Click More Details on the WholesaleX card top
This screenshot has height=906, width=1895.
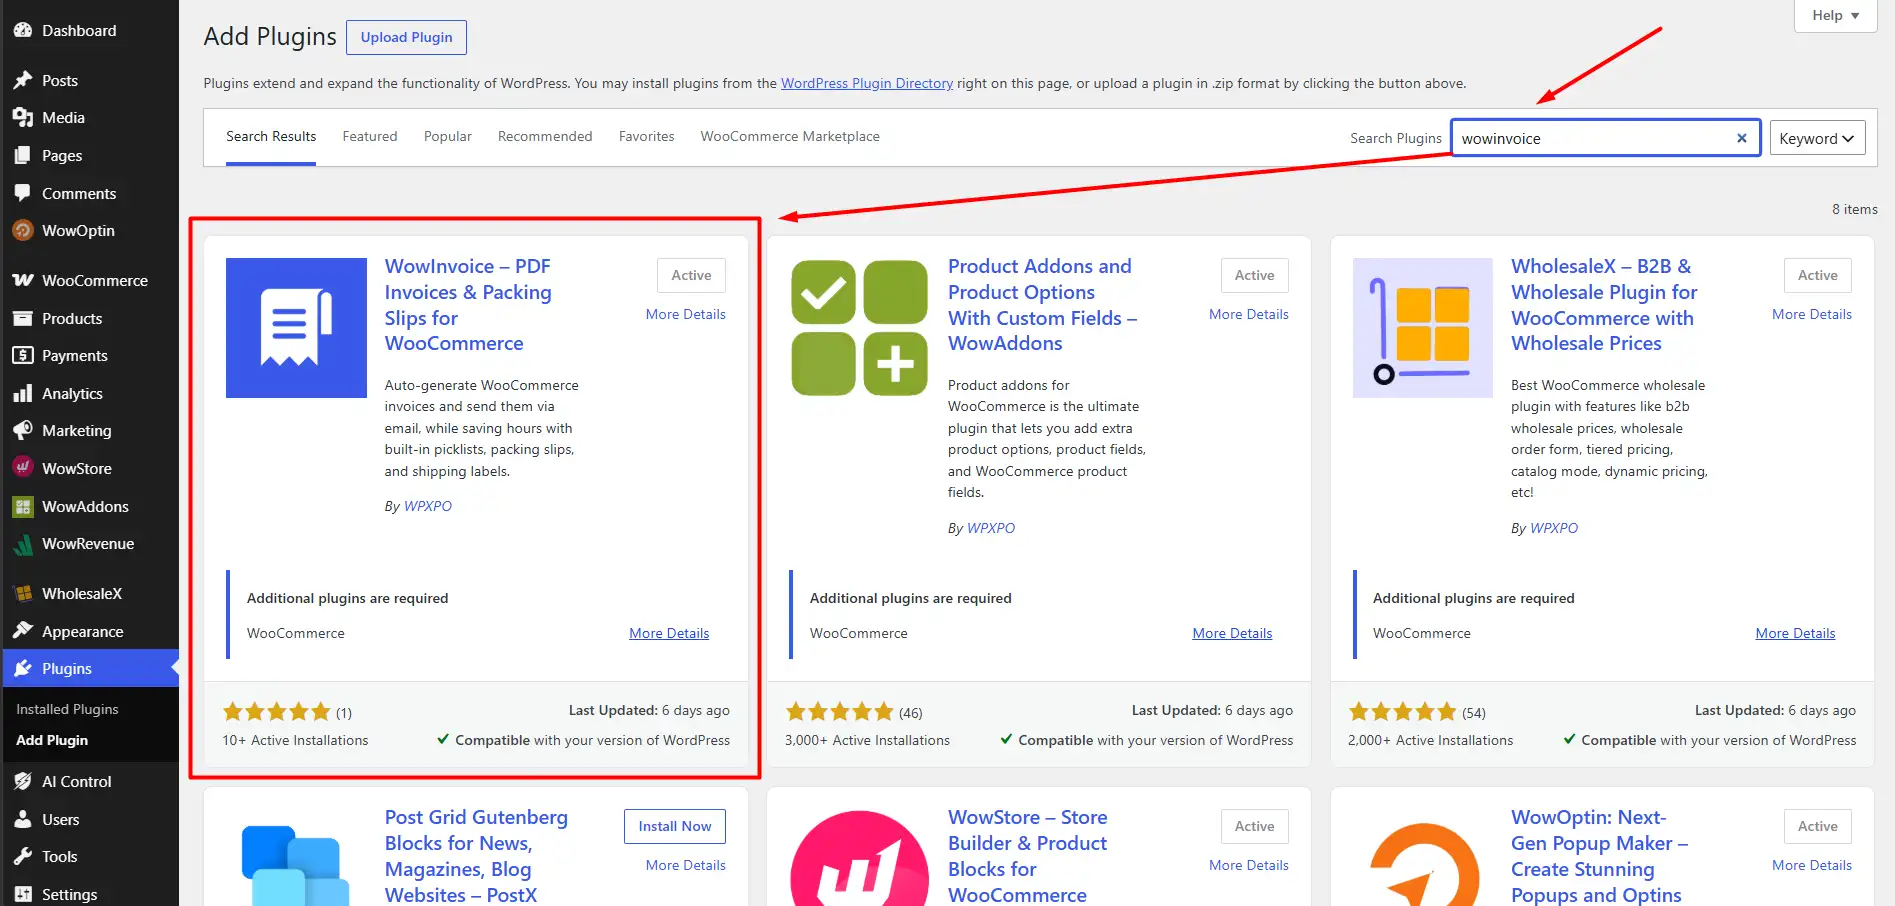1812,314
